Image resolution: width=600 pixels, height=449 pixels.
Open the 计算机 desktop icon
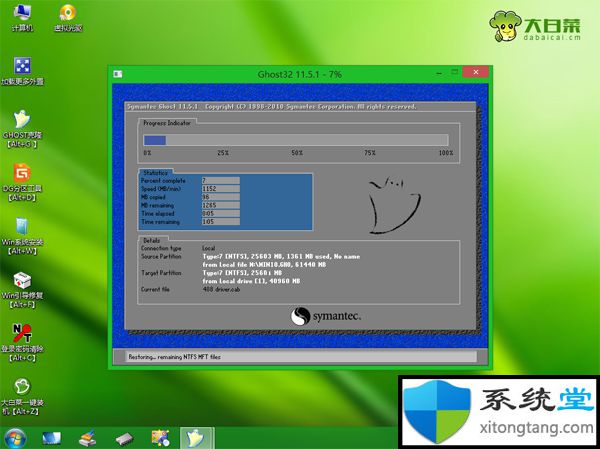pyautogui.click(x=22, y=17)
